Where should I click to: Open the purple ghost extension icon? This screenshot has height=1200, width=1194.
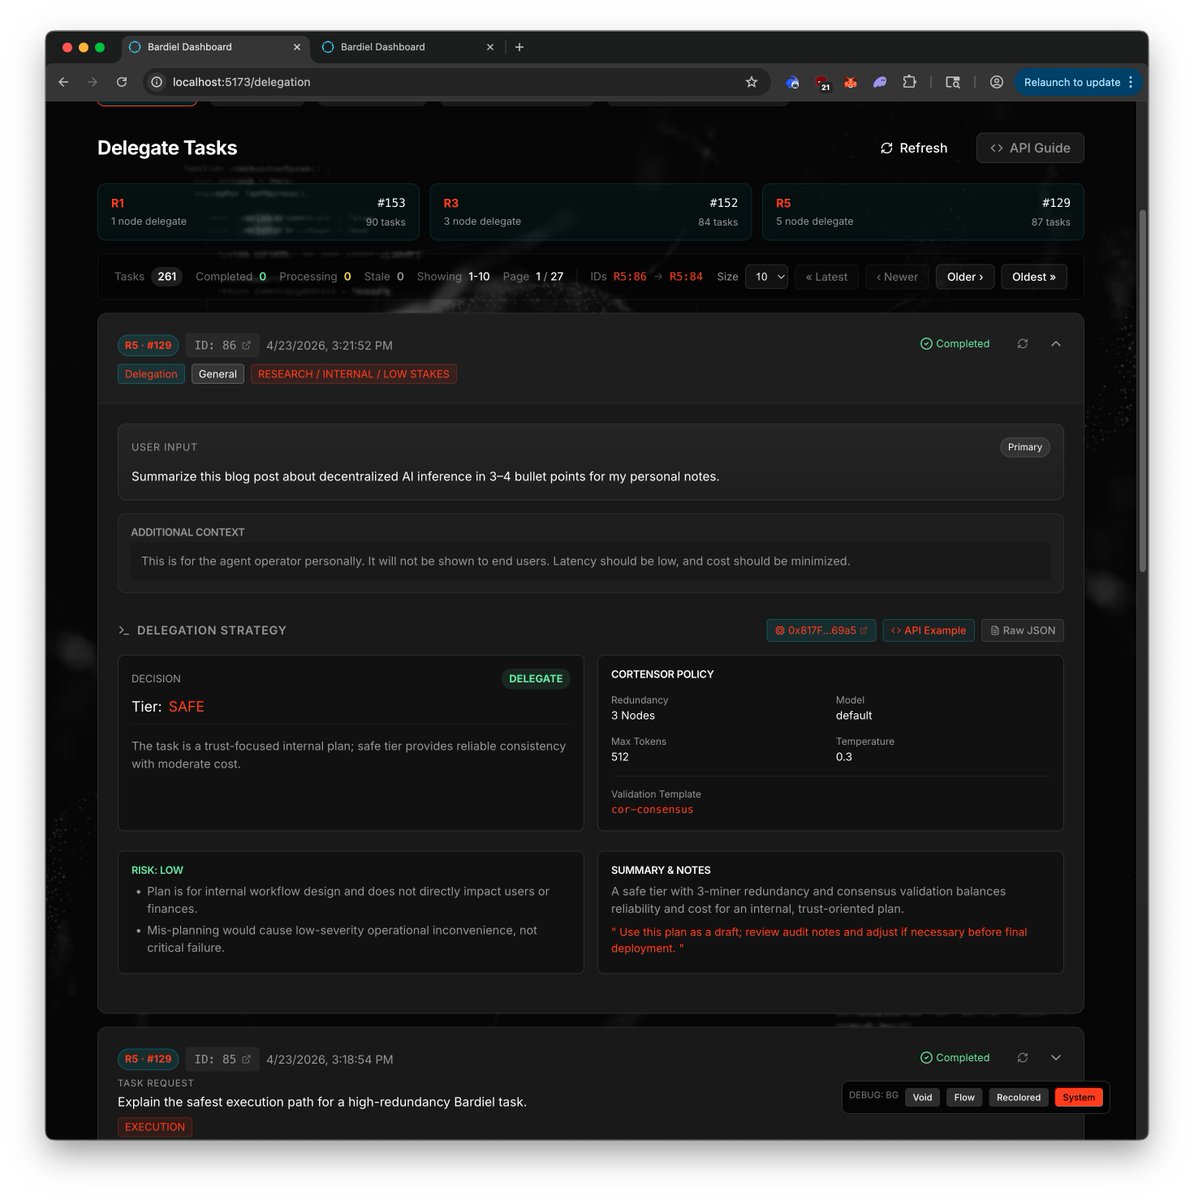pos(880,82)
